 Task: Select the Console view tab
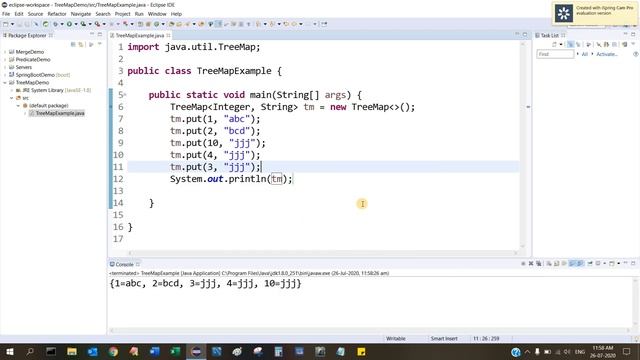tap(124, 264)
